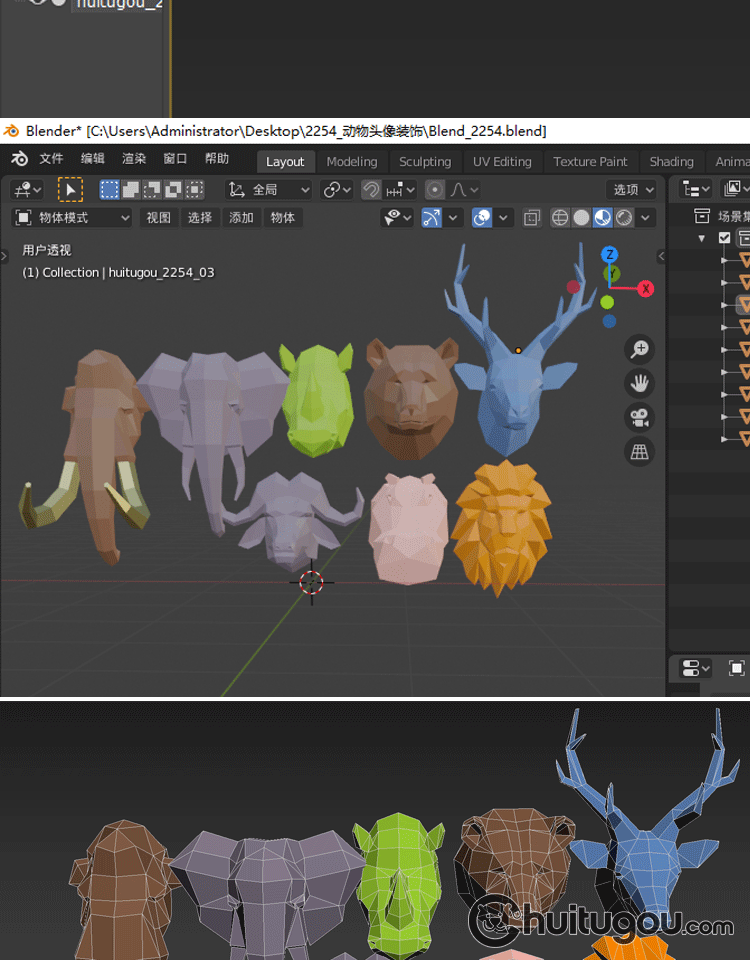Click the 添加 add menu button
The width and height of the screenshot is (750, 960).
pos(241,217)
